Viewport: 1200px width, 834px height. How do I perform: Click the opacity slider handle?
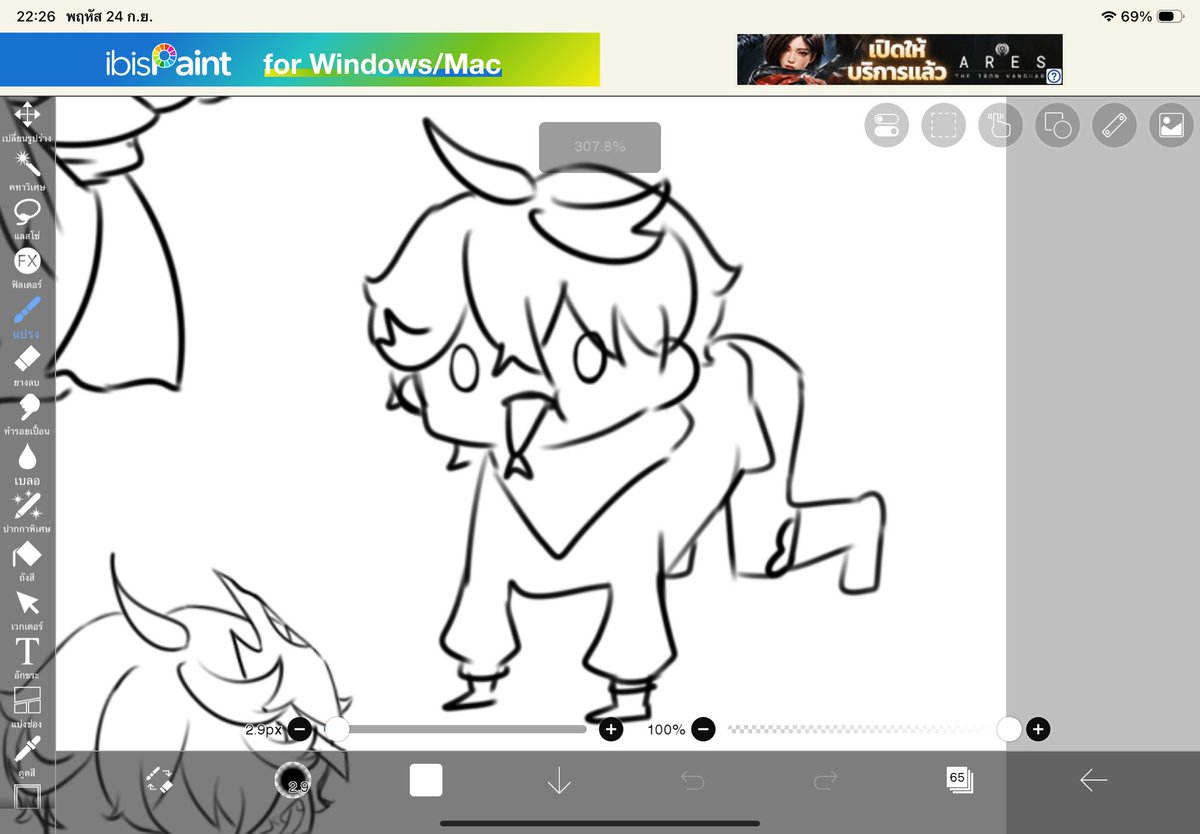1009,729
